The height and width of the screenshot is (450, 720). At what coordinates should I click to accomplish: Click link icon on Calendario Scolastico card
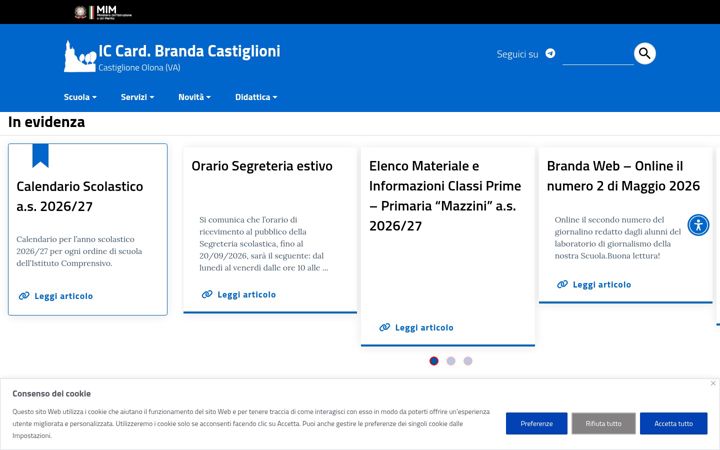pos(24,296)
